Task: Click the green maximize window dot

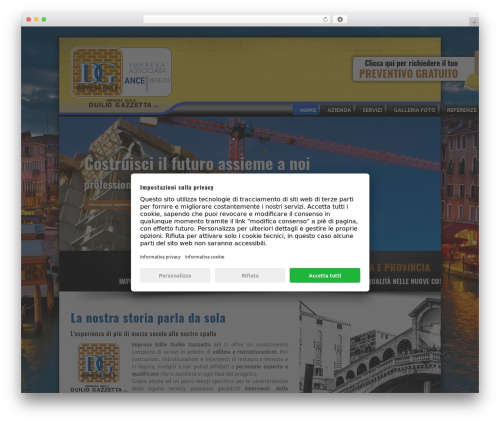Action: click(x=44, y=19)
